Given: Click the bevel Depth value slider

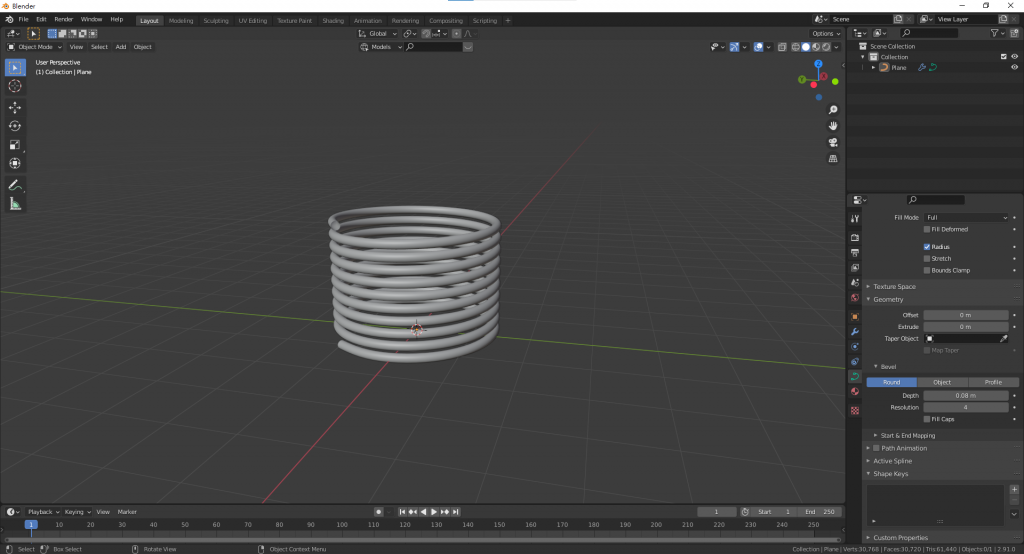Looking at the screenshot, I should point(965,395).
